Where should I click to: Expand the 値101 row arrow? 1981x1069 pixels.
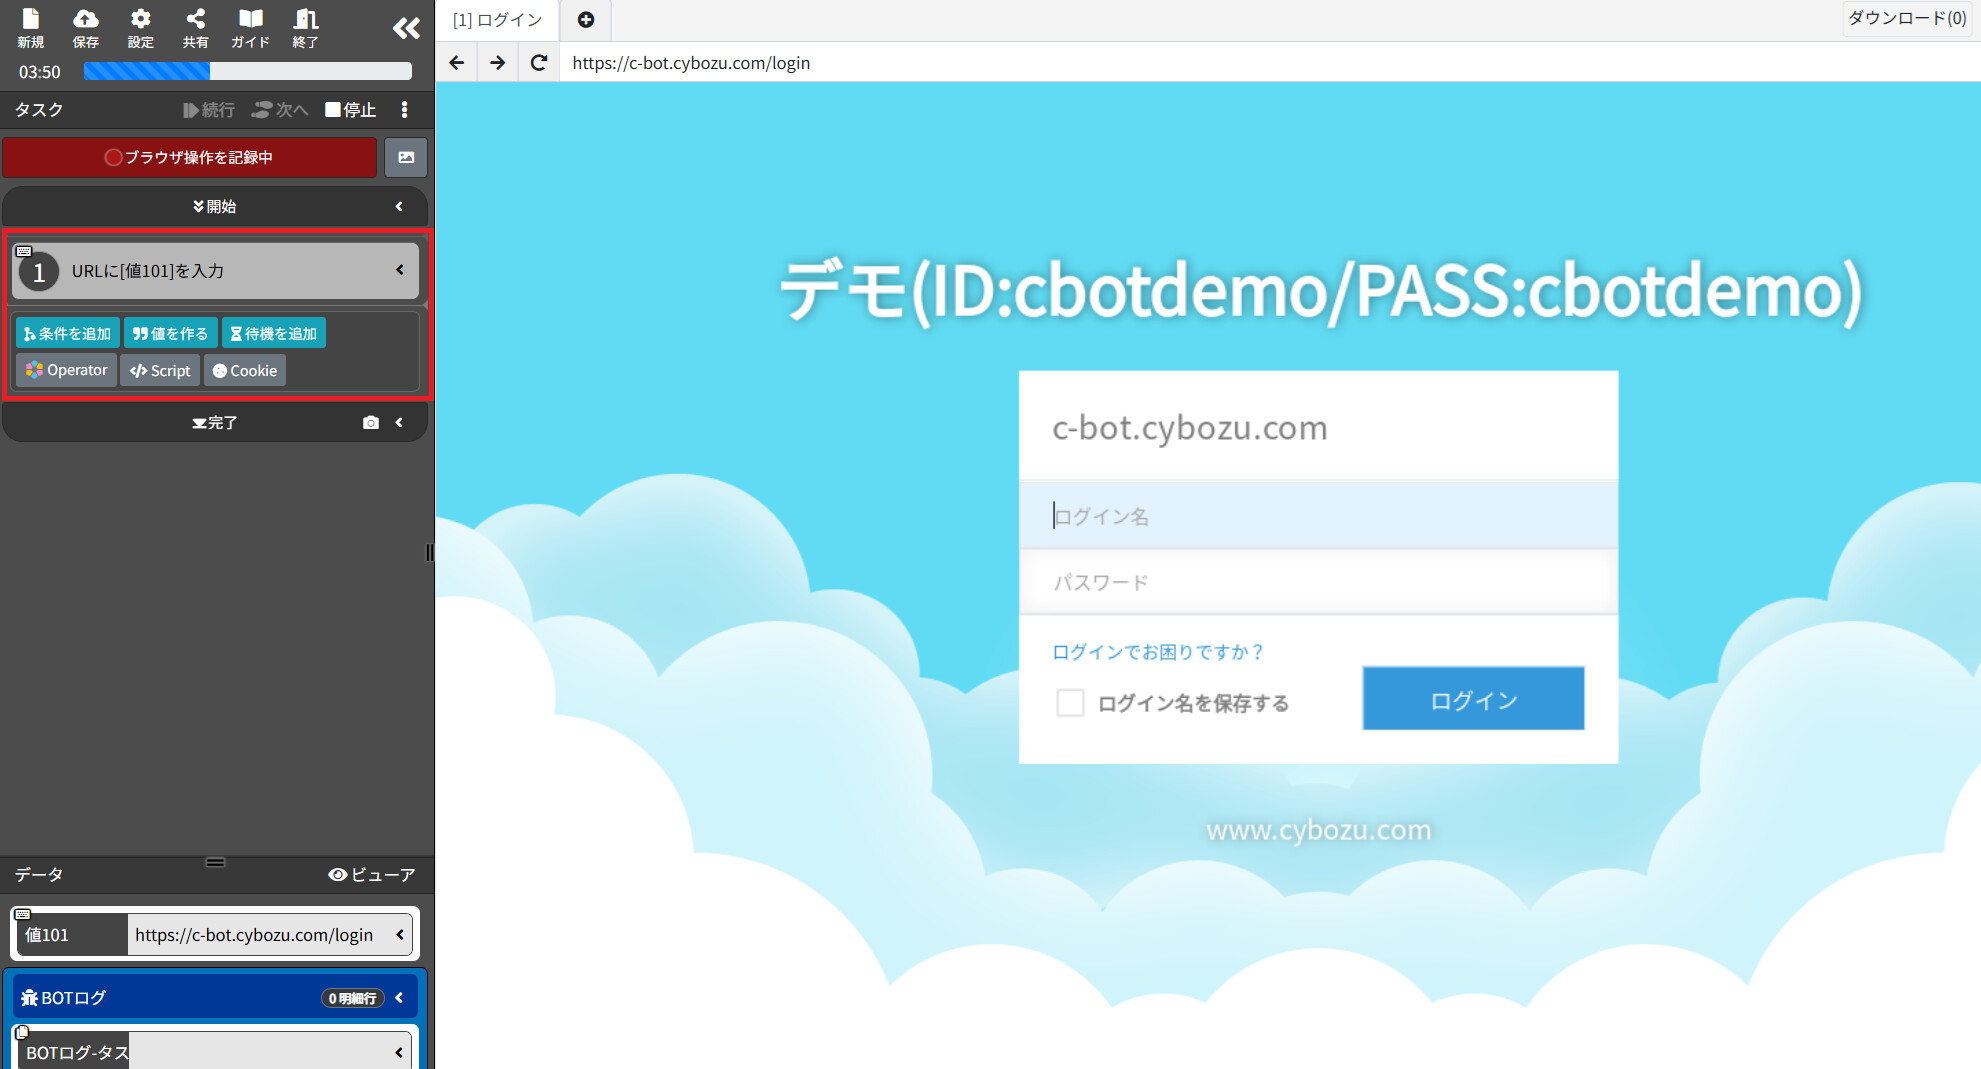click(400, 935)
